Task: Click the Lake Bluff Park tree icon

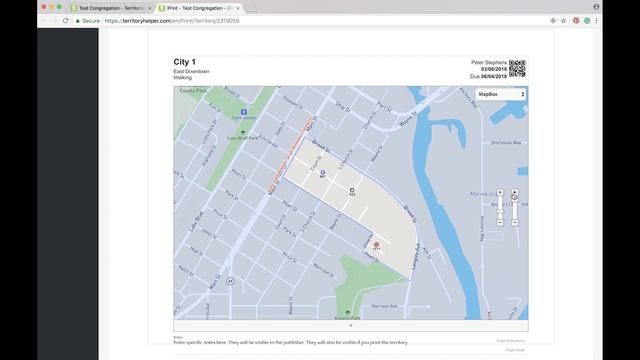Action: (x=243, y=132)
